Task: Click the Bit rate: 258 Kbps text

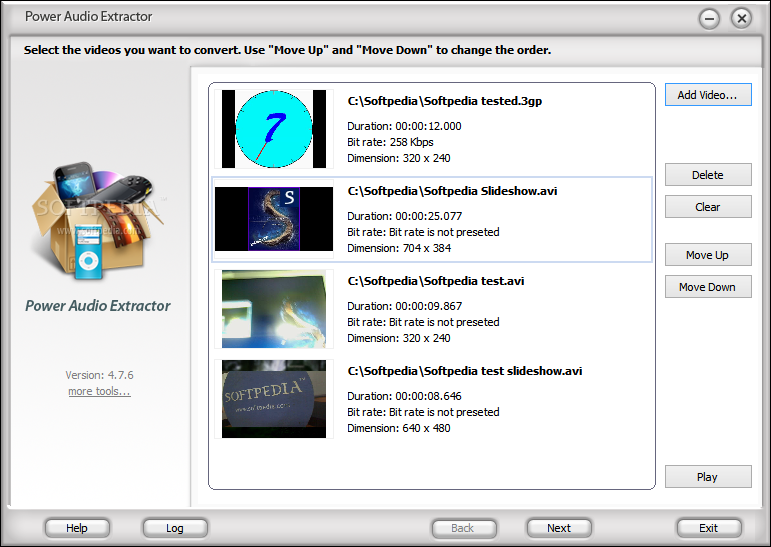Action: click(390, 142)
